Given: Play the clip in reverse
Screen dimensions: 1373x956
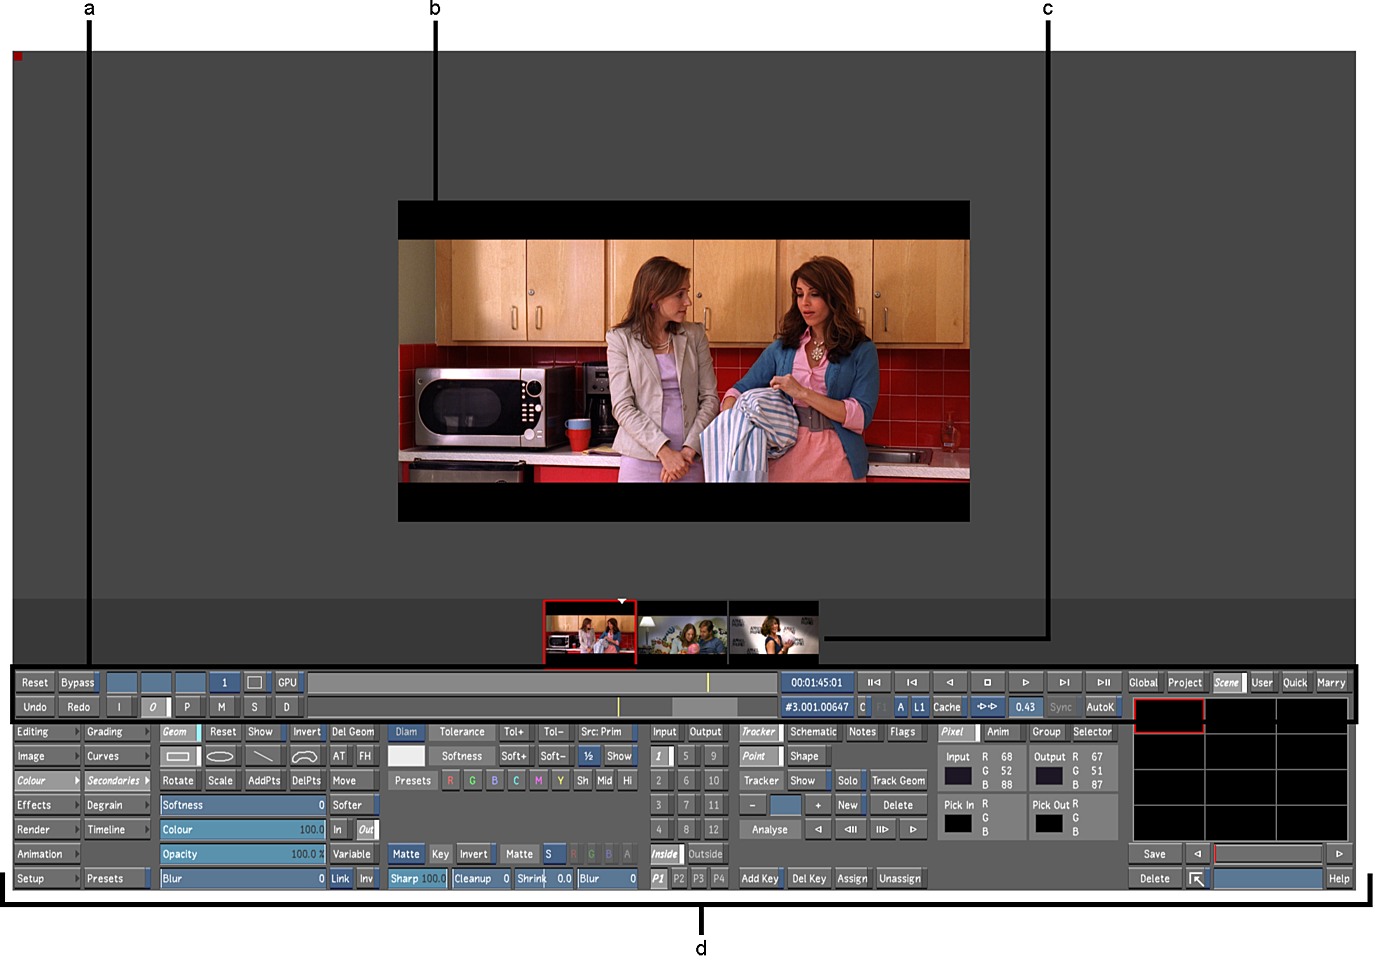Looking at the screenshot, I should [x=950, y=682].
